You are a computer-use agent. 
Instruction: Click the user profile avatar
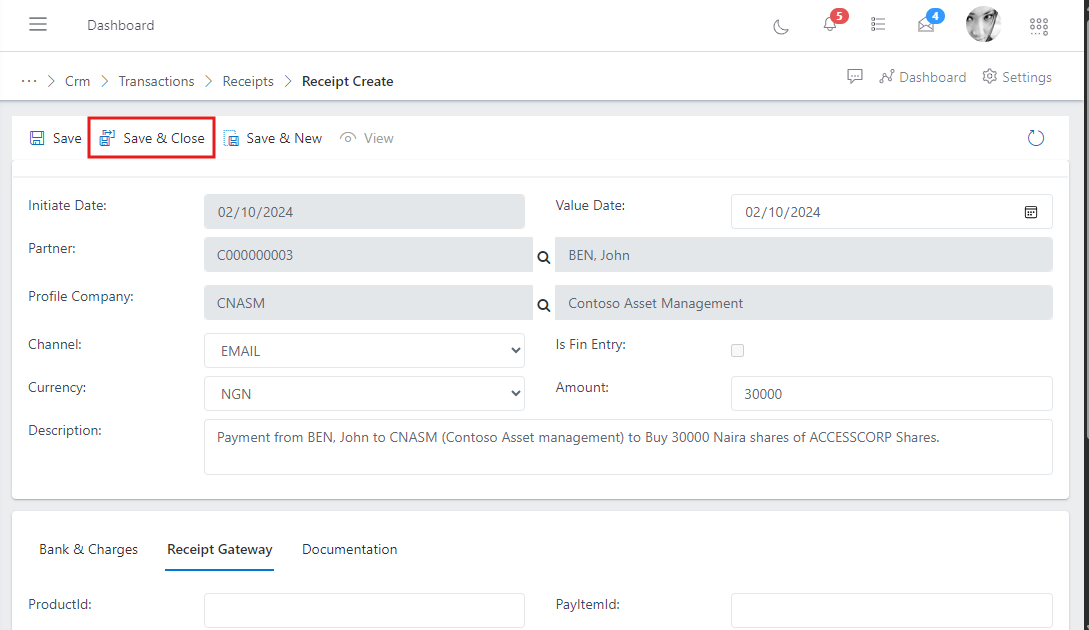(983, 25)
